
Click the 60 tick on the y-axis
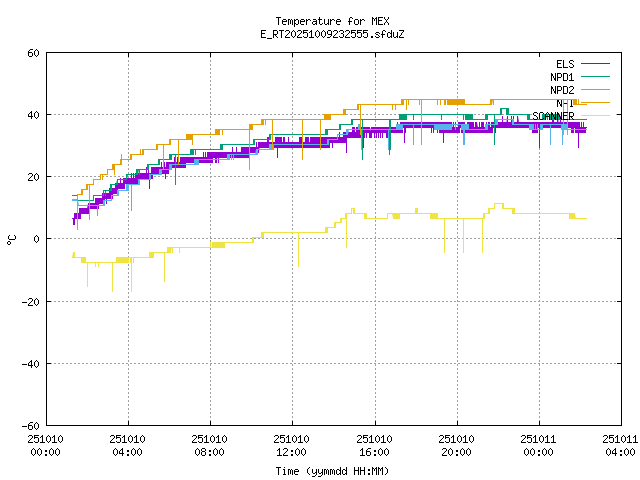pyautogui.click(x=34, y=53)
